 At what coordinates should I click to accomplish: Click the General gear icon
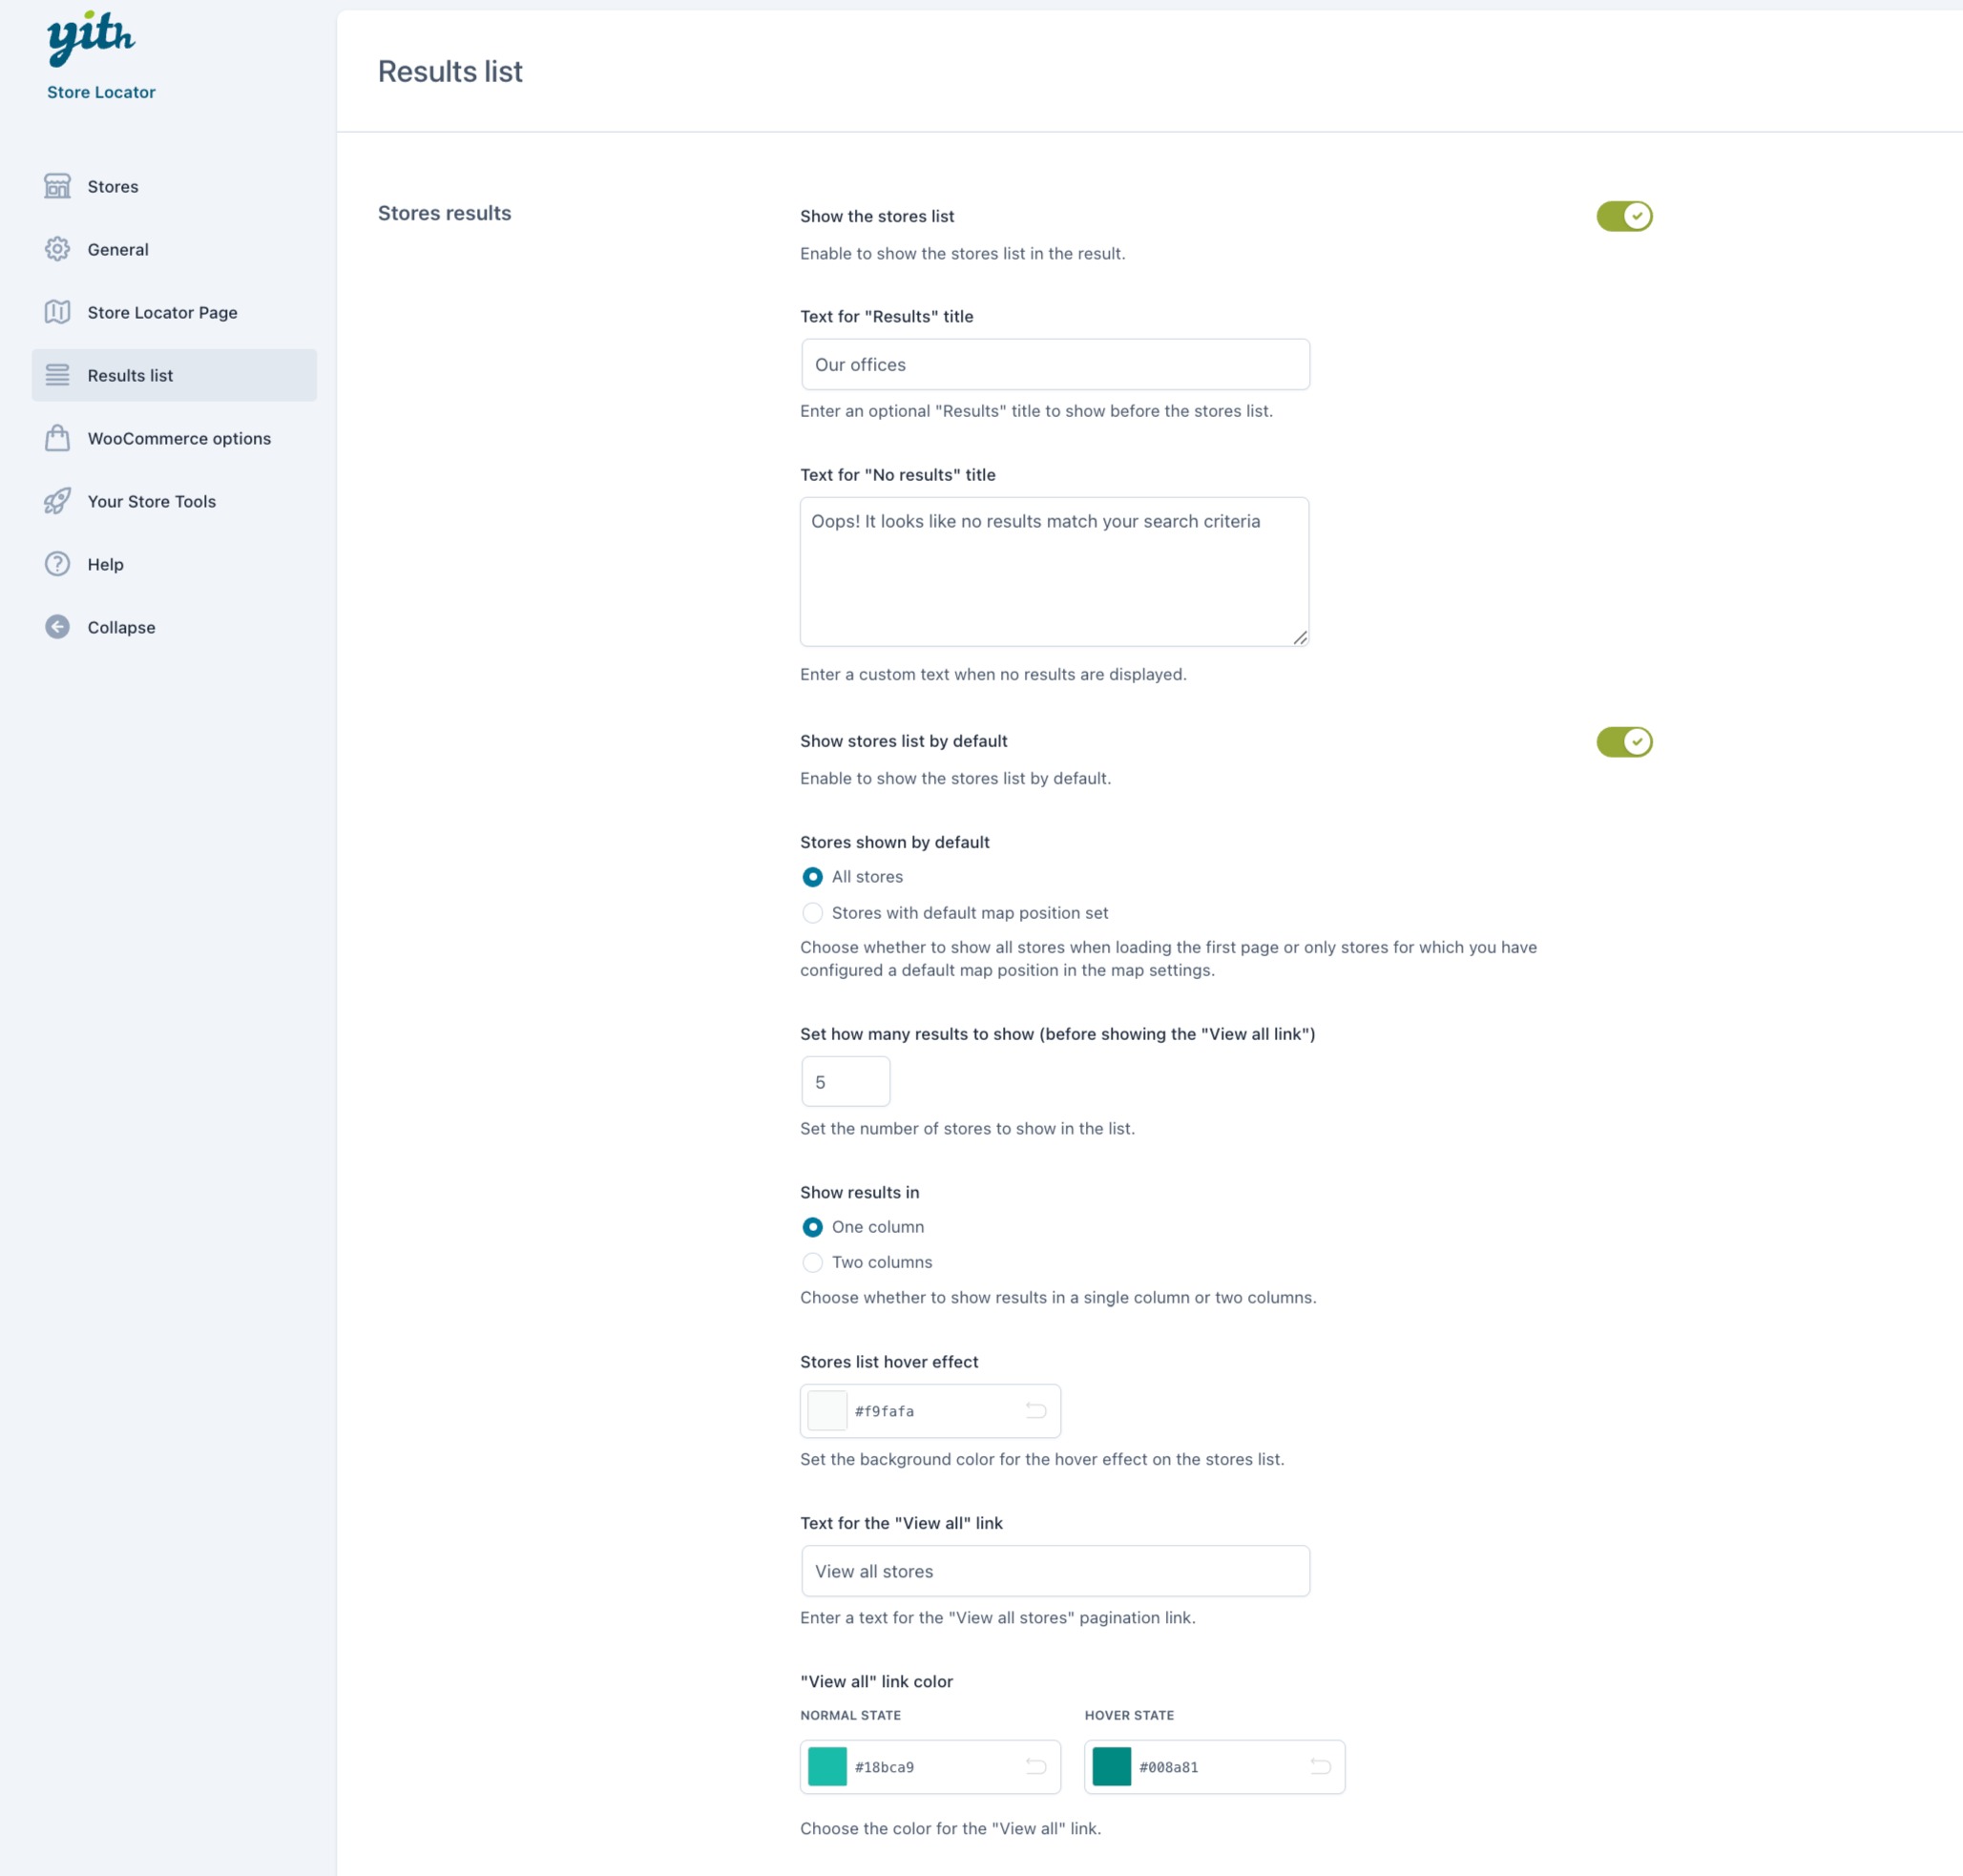tap(57, 249)
